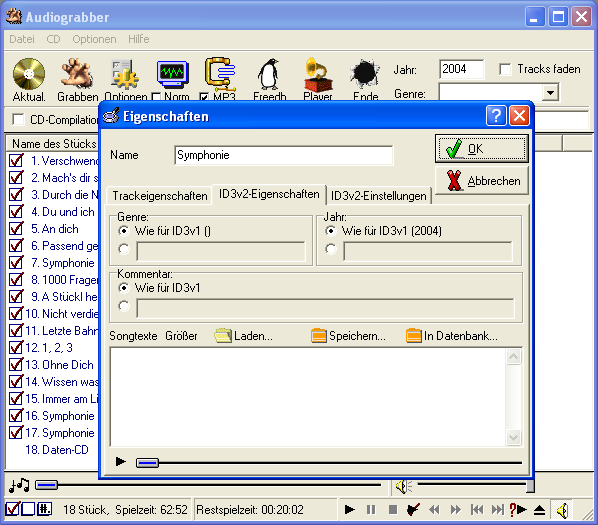Open the Hilfe menu
598x525 pixels.
138,39
